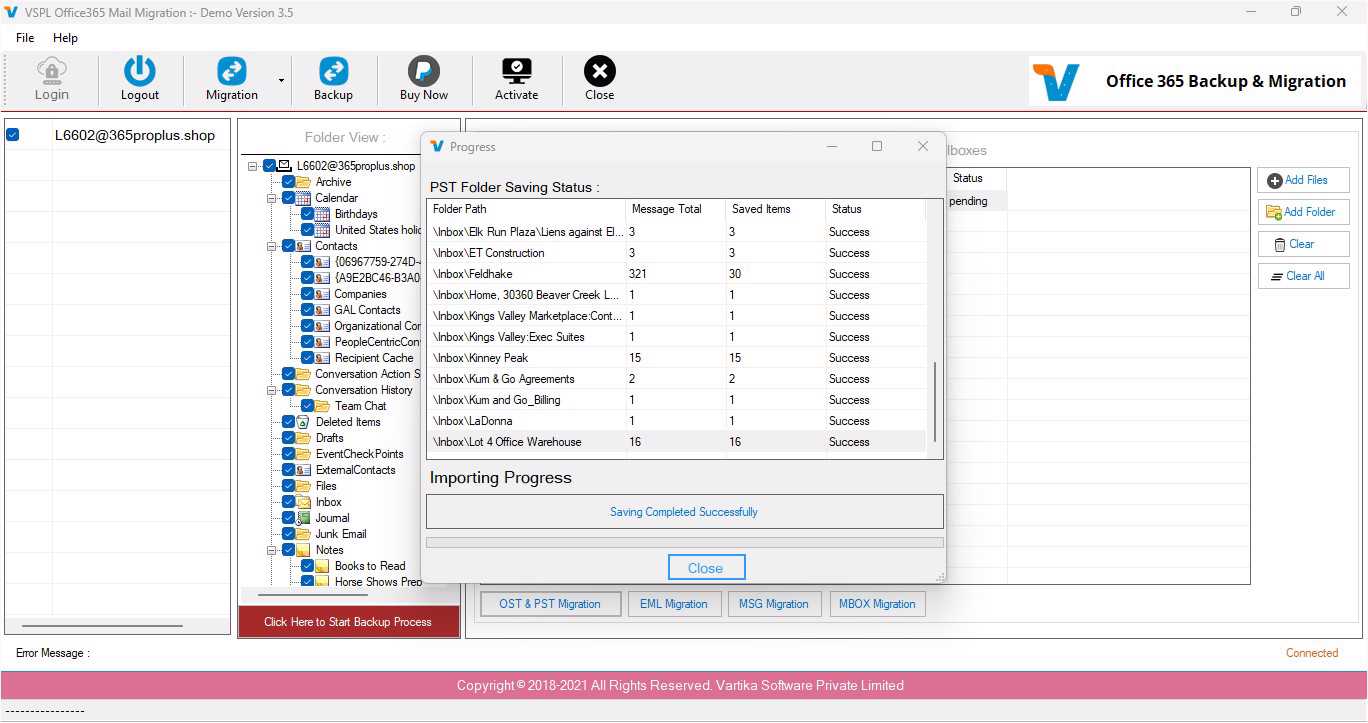
Task: Click the Login cloud lock icon
Action: [x=52, y=71]
